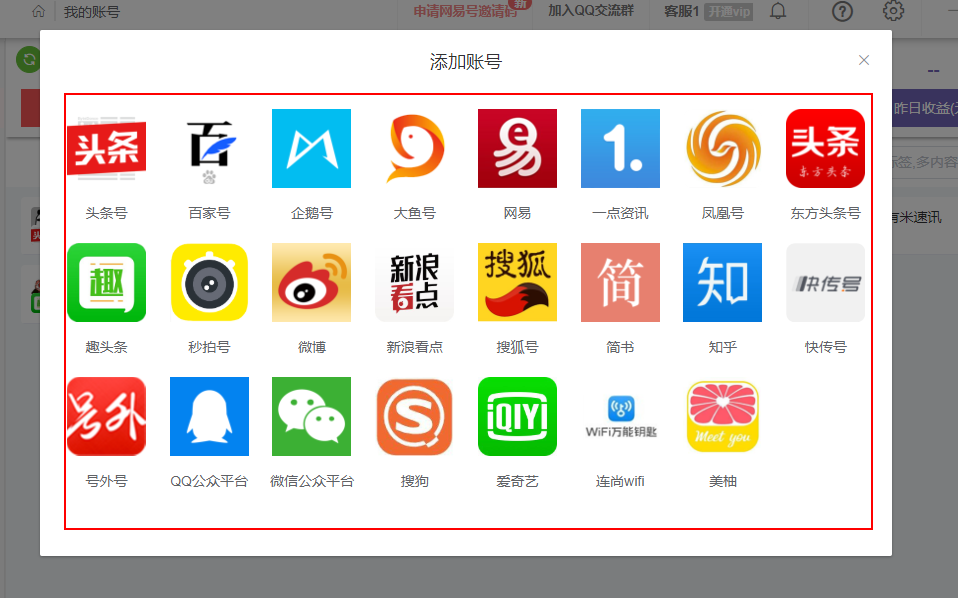Pick the 东方头条号 icon
Image resolution: width=958 pixels, height=598 pixels.
tap(825, 149)
